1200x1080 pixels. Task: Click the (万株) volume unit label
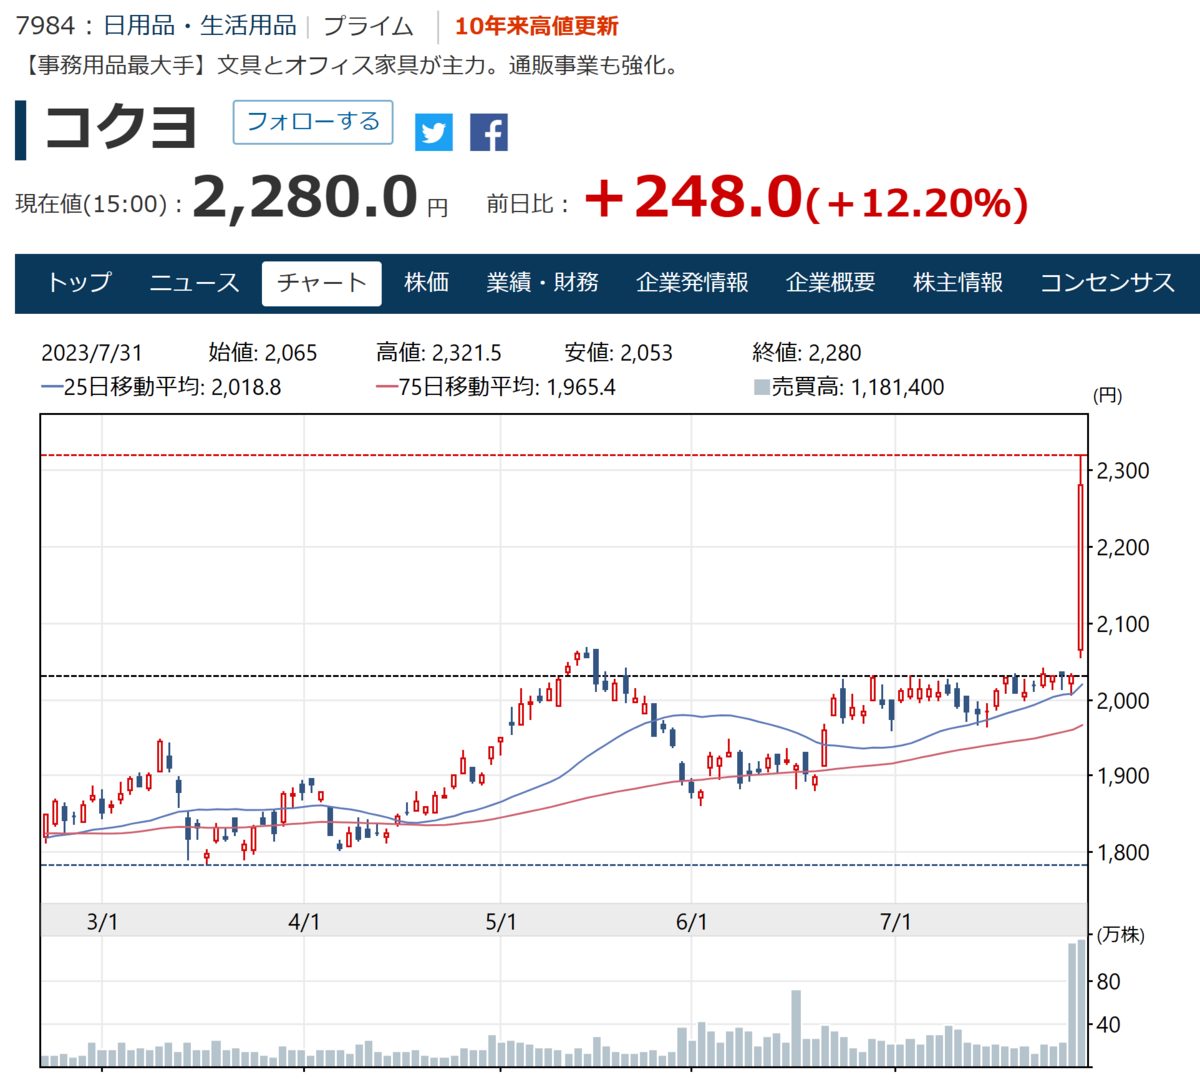[x=1121, y=935]
